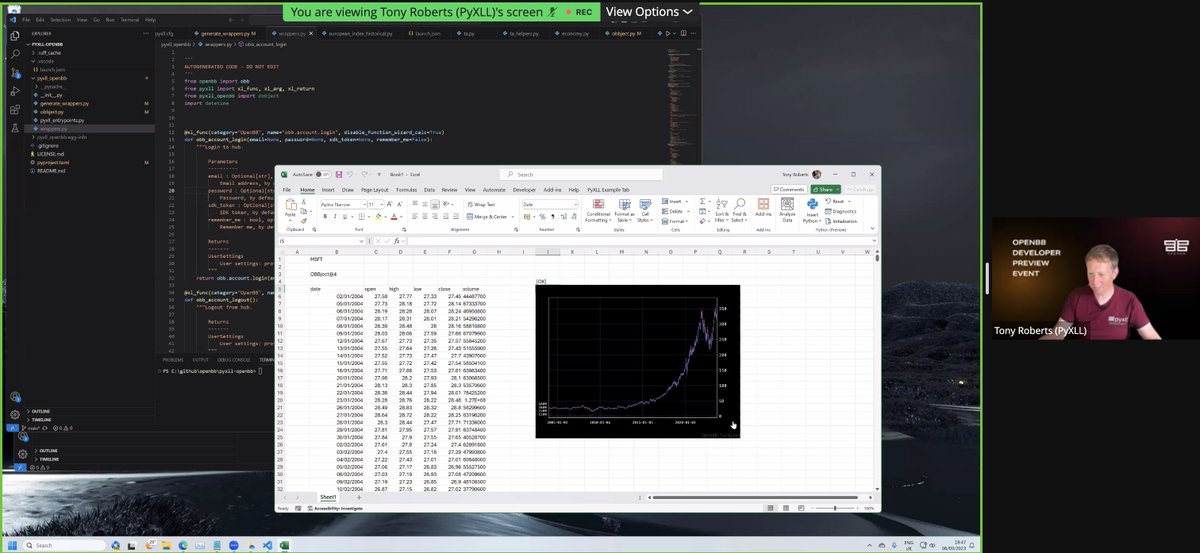Toggle Underline formatting in Excel ribbon

pos(343,216)
